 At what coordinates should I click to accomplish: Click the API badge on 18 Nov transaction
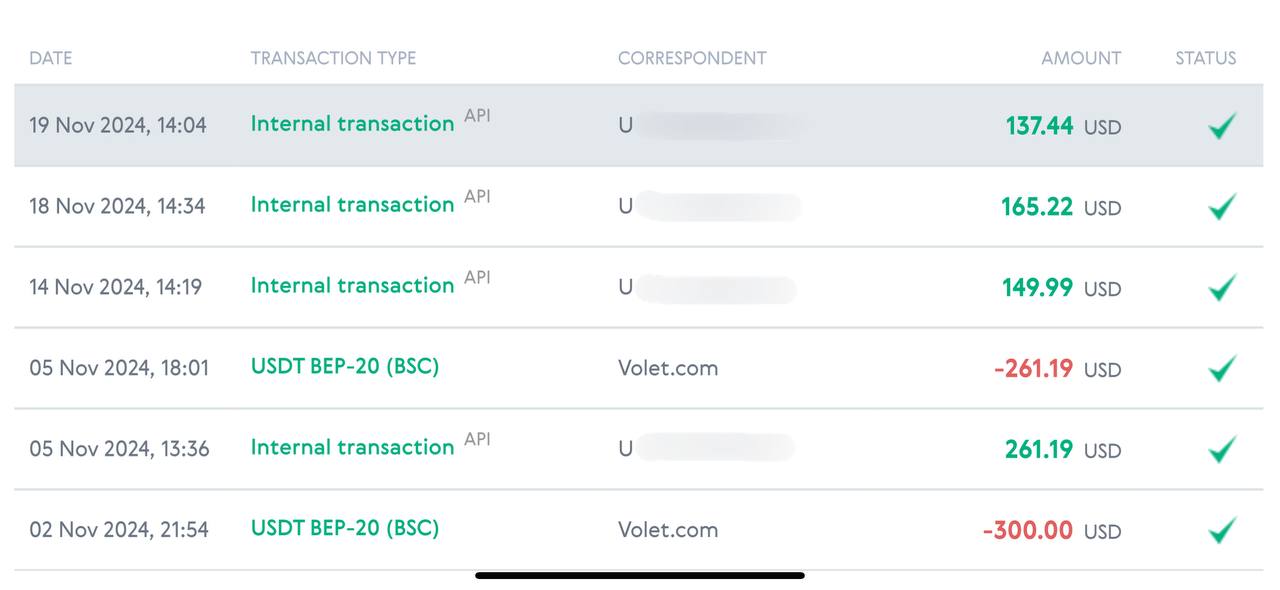pos(477,197)
